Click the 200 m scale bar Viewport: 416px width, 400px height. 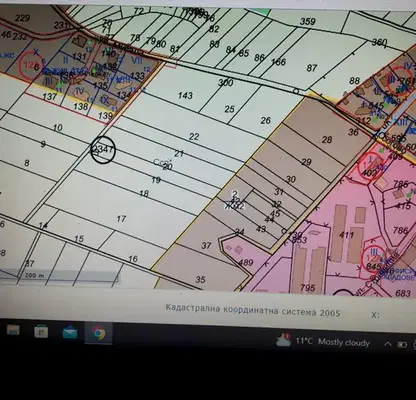pos(59,276)
